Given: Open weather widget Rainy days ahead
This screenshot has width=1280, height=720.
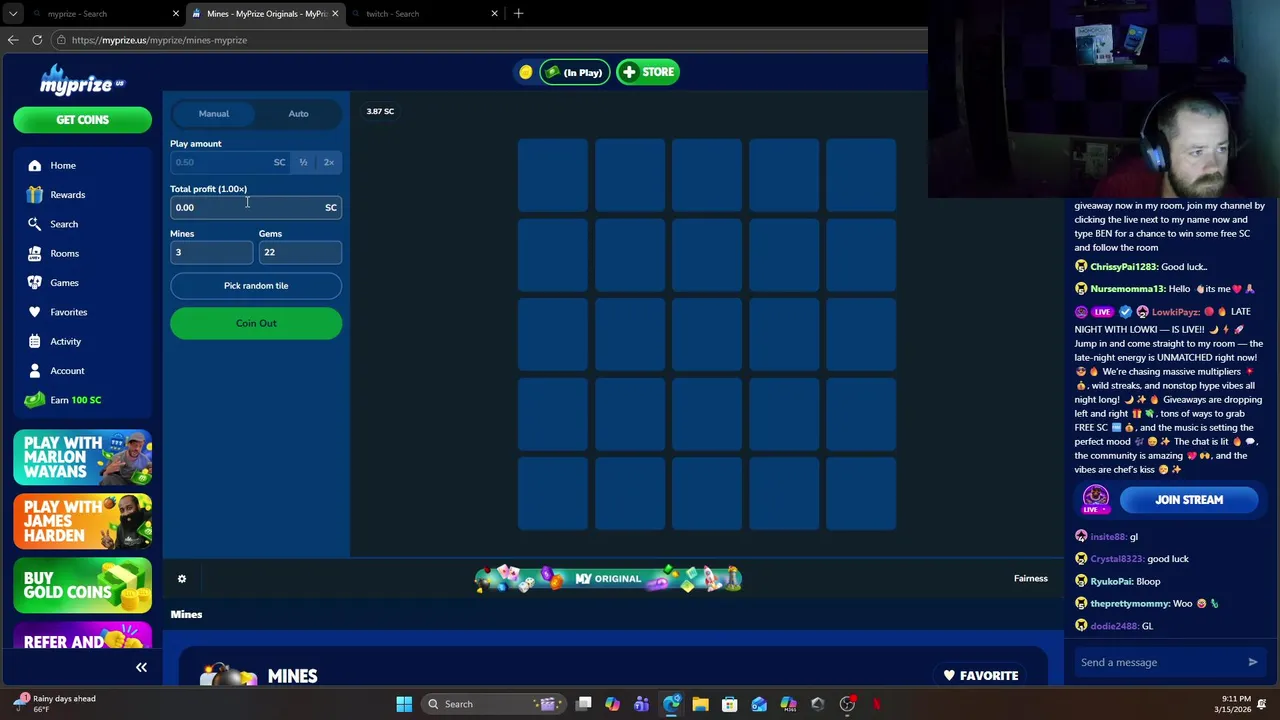Looking at the screenshot, I should (x=55, y=703).
